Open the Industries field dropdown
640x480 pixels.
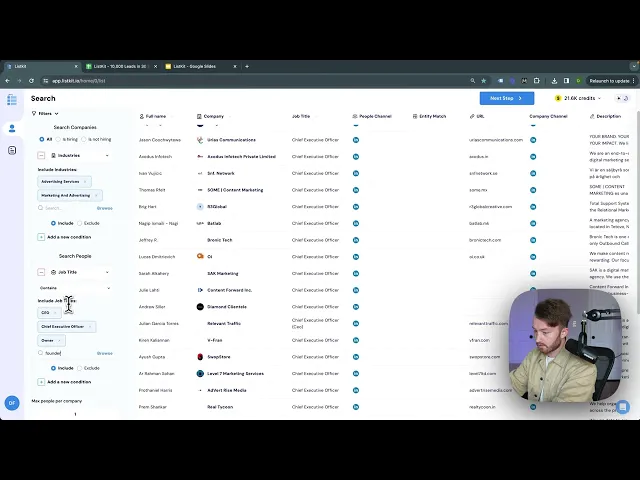coord(80,156)
